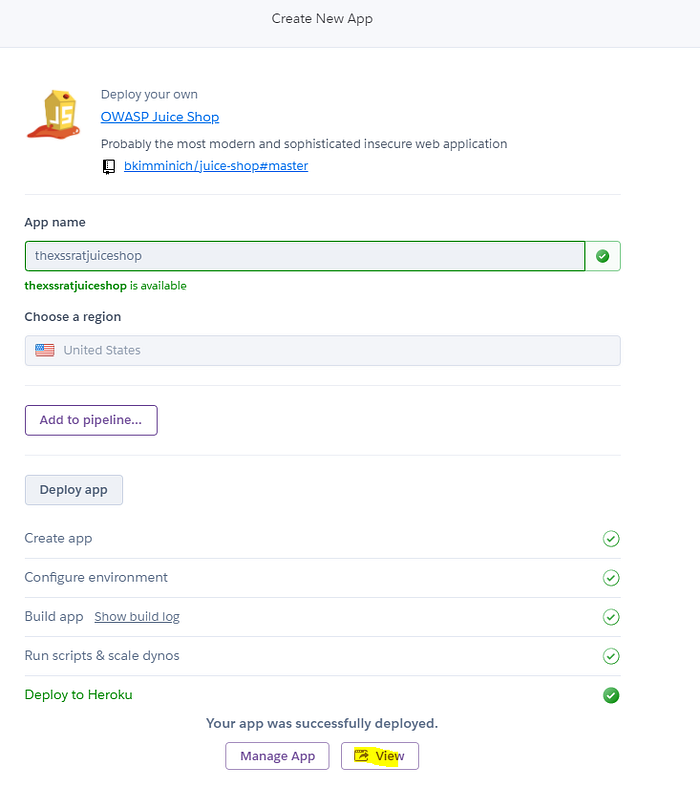This screenshot has height=790, width=700.
Task: Click the green app name availability checkmark
Action: 602,256
